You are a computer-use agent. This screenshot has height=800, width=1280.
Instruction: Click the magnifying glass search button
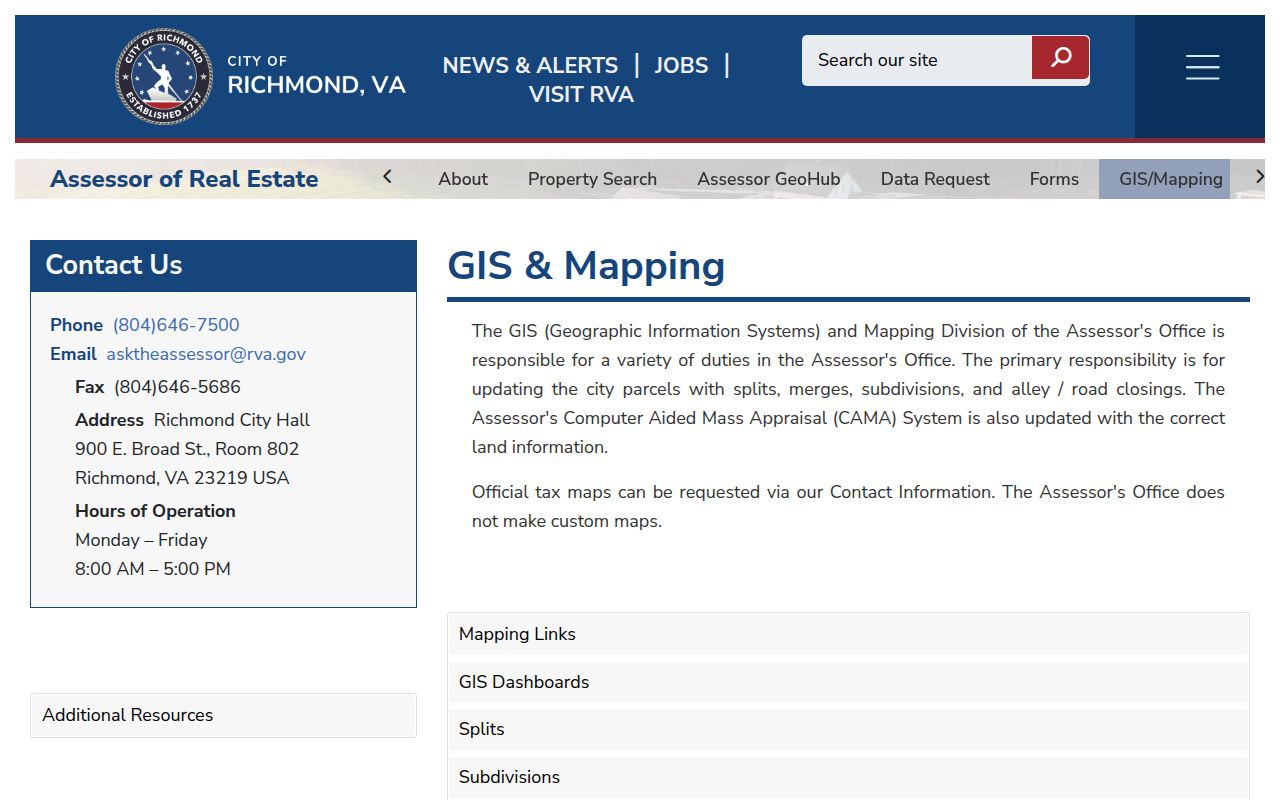point(1060,58)
